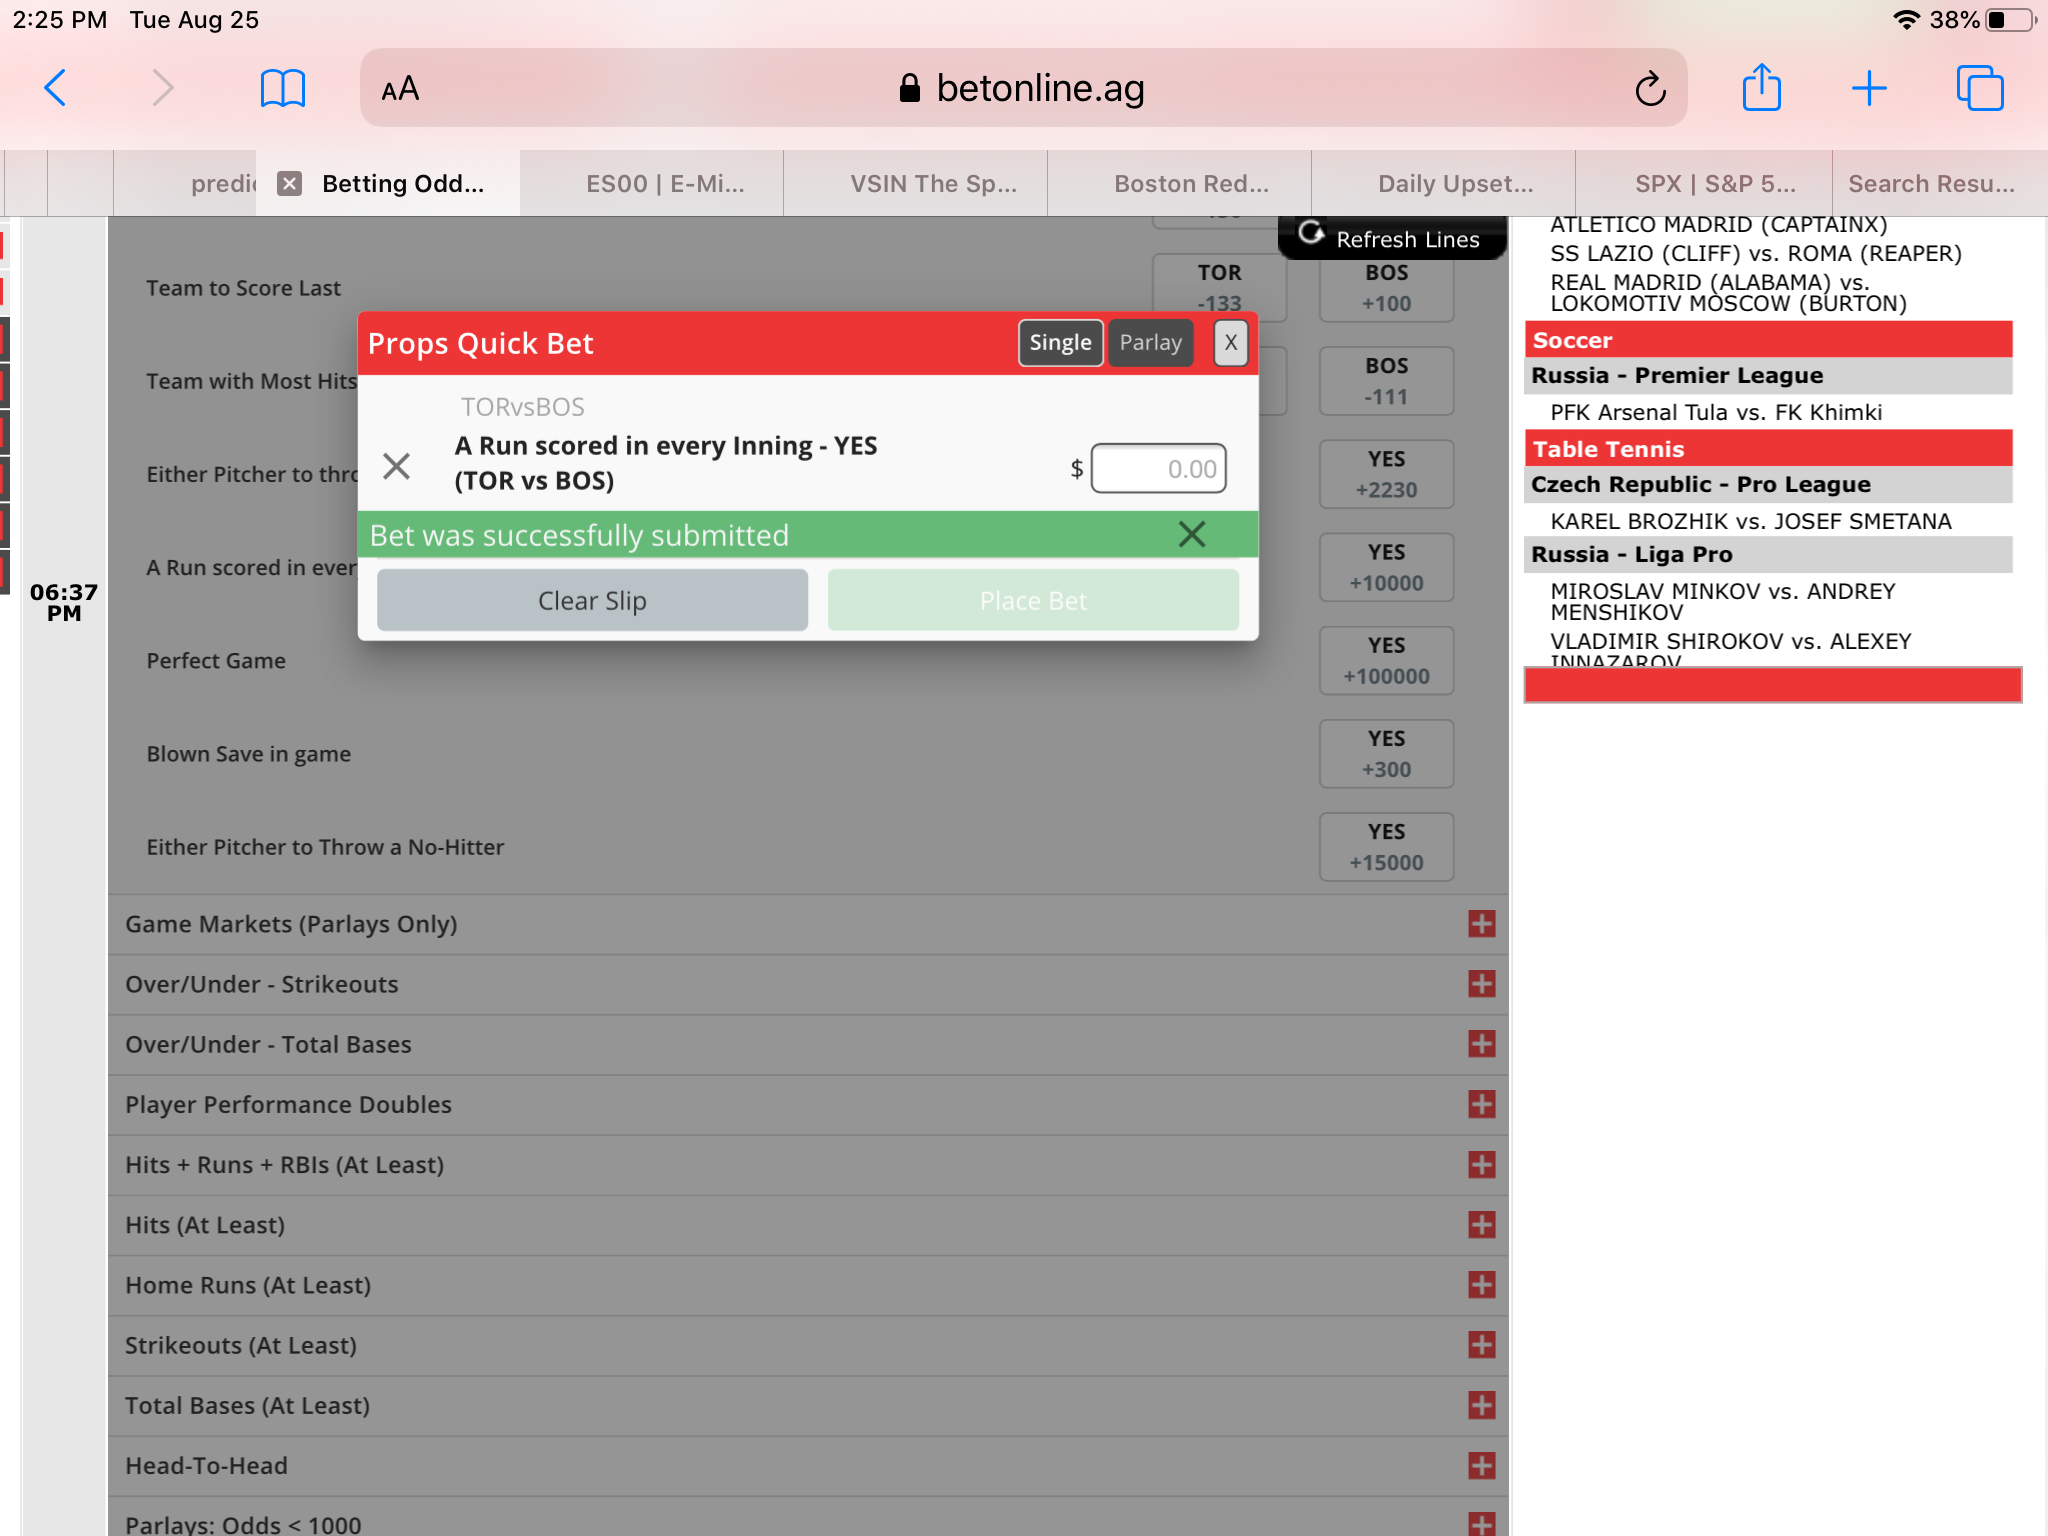Screen dimensions: 2048x1536
Task: Tap the battery status indicator
Action: click(x=2012, y=20)
